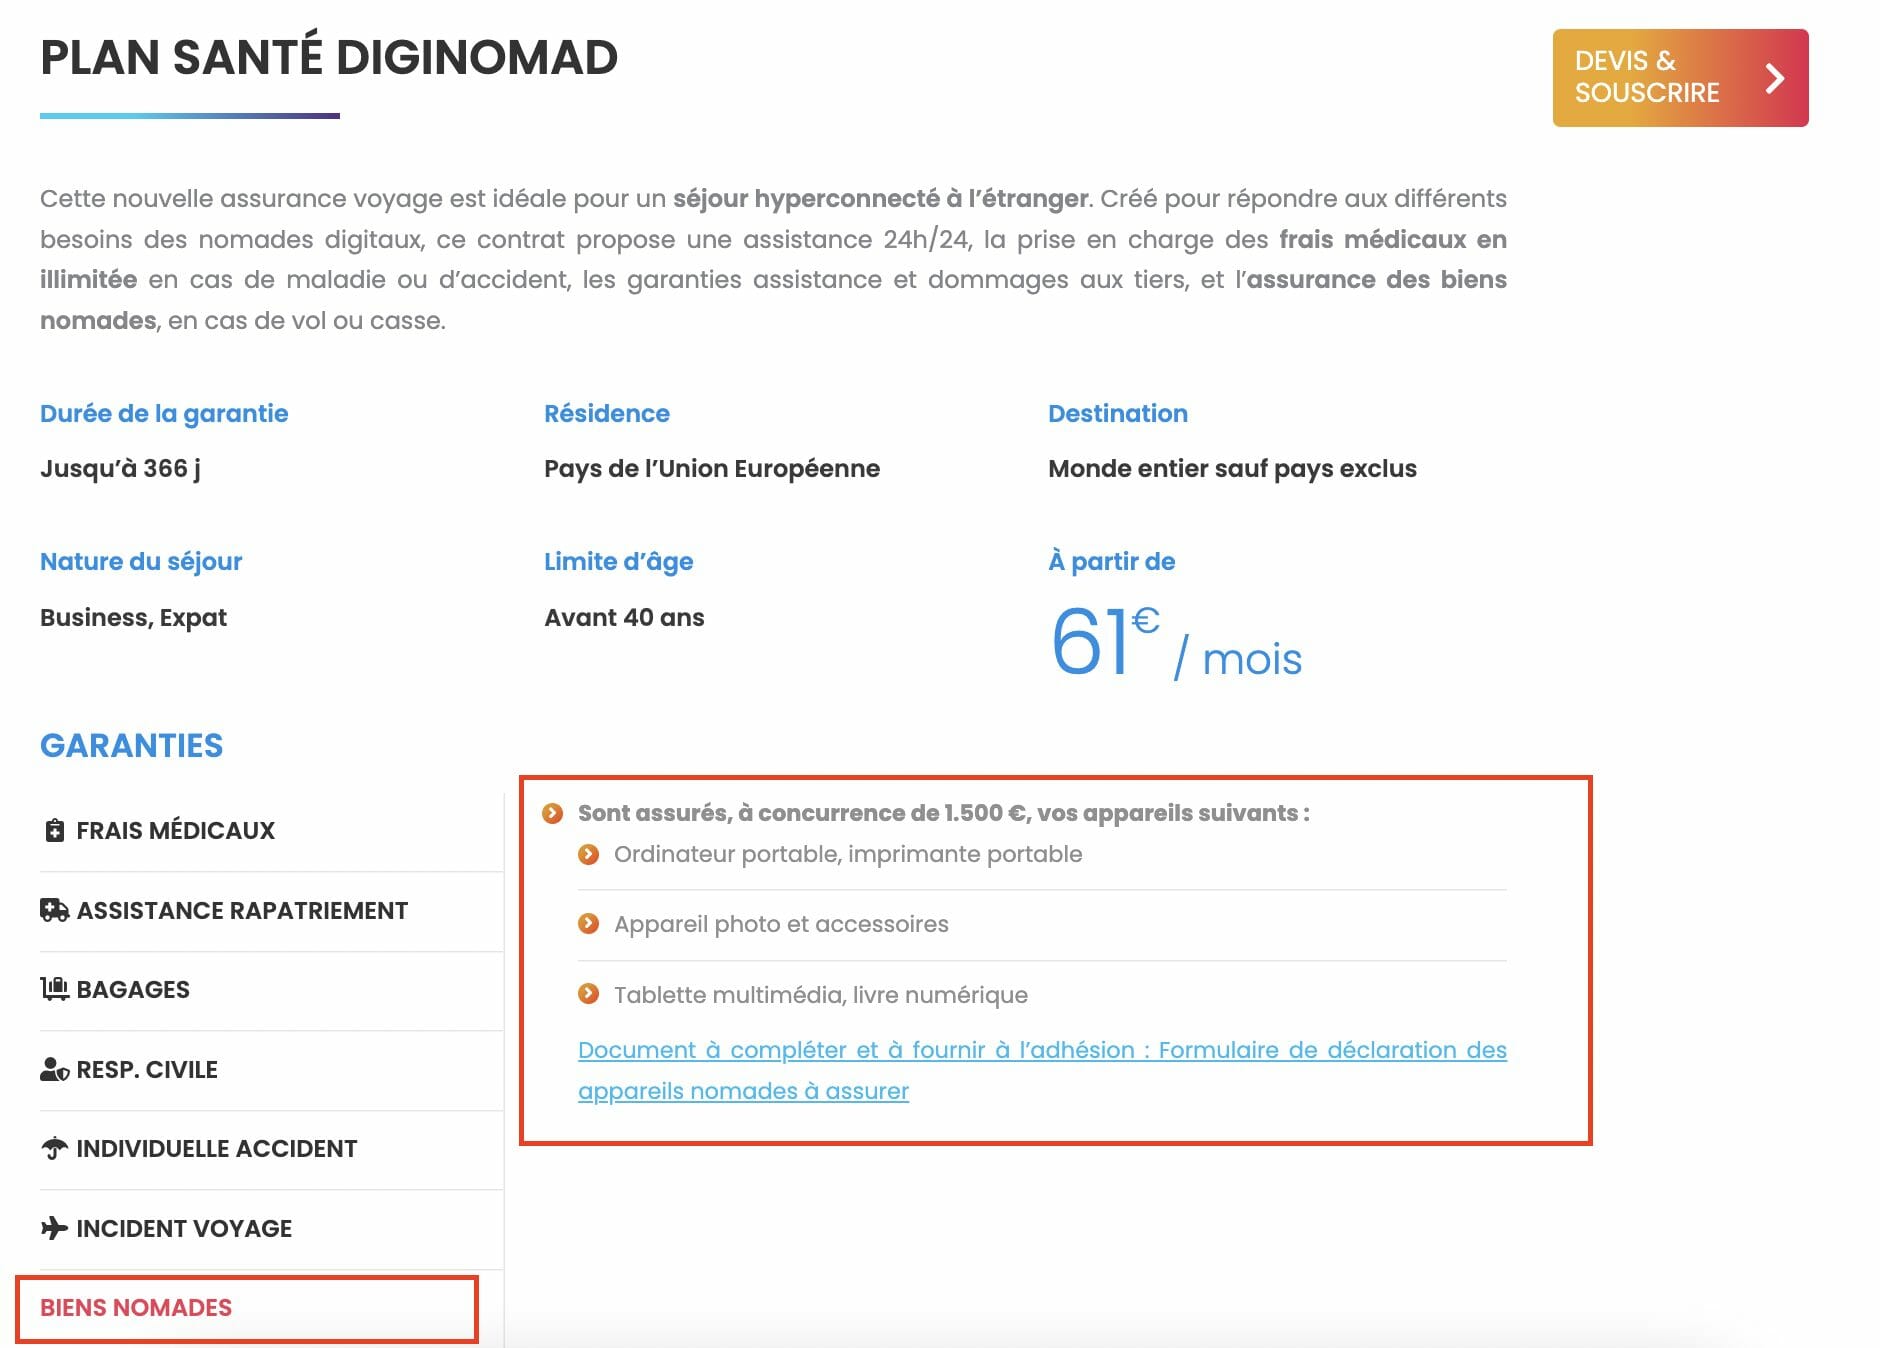Click 'Monde entier sauf pays exclus' text

1232,469
